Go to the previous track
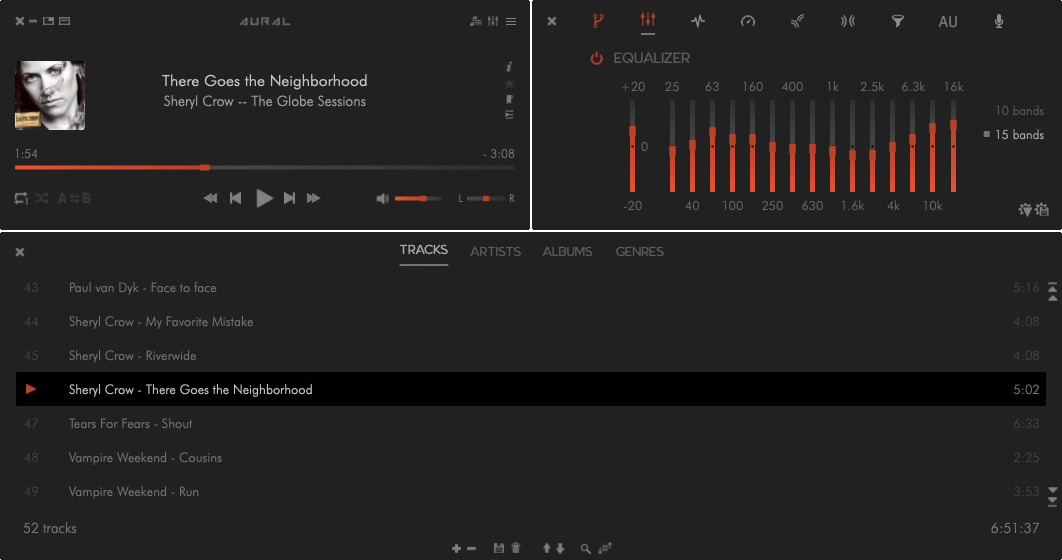 point(236,198)
